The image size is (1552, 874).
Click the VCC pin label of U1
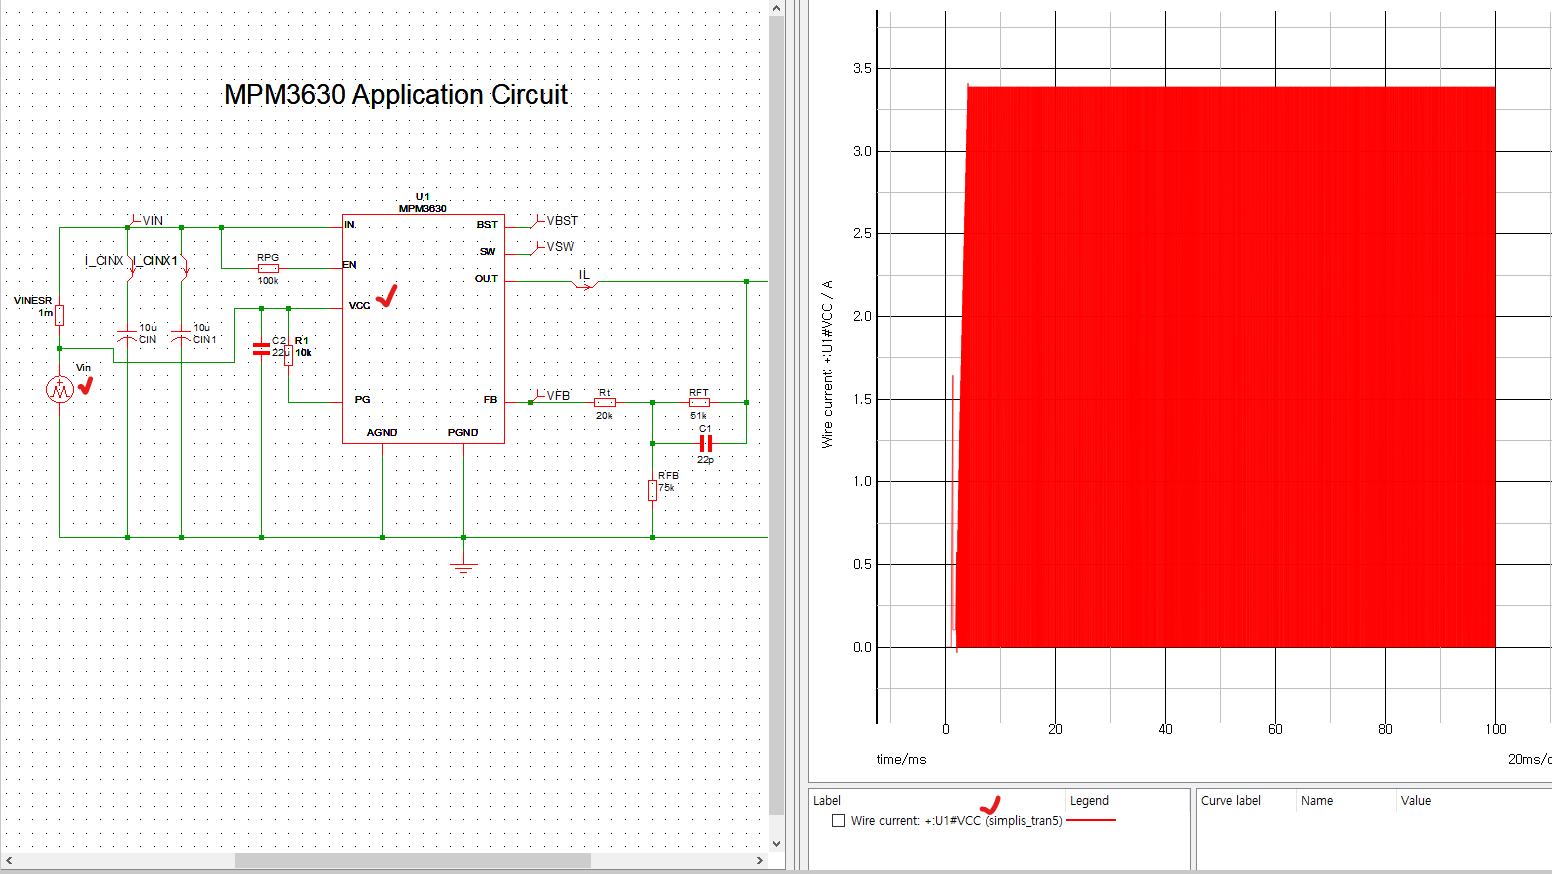click(x=359, y=306)
